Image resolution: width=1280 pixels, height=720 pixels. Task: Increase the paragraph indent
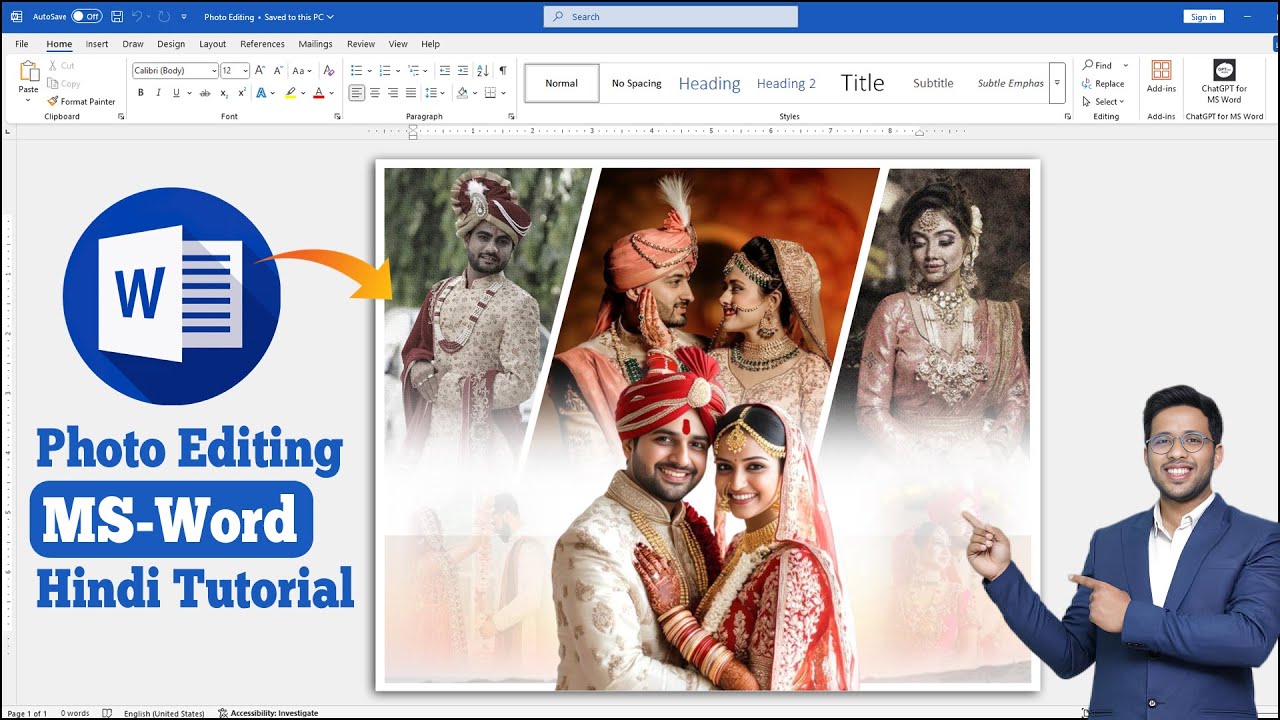(x=463, y=71)
